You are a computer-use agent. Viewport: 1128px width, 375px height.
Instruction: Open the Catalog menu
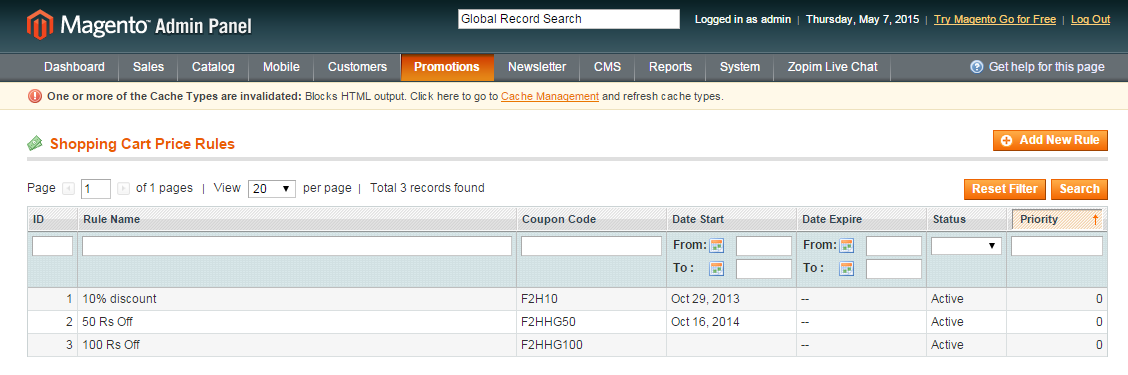[213, 67]
